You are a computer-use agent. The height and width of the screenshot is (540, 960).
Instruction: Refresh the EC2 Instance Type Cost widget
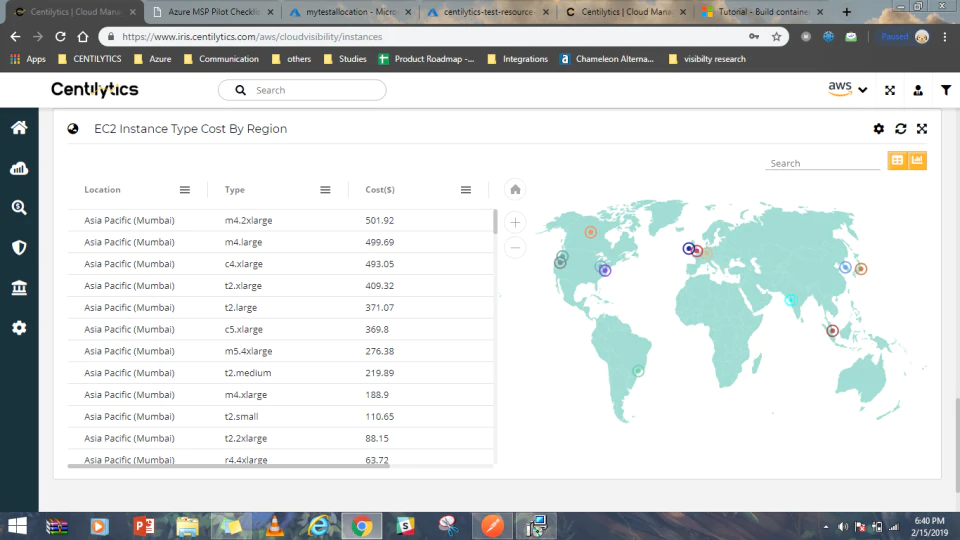[x=901, y=129]
